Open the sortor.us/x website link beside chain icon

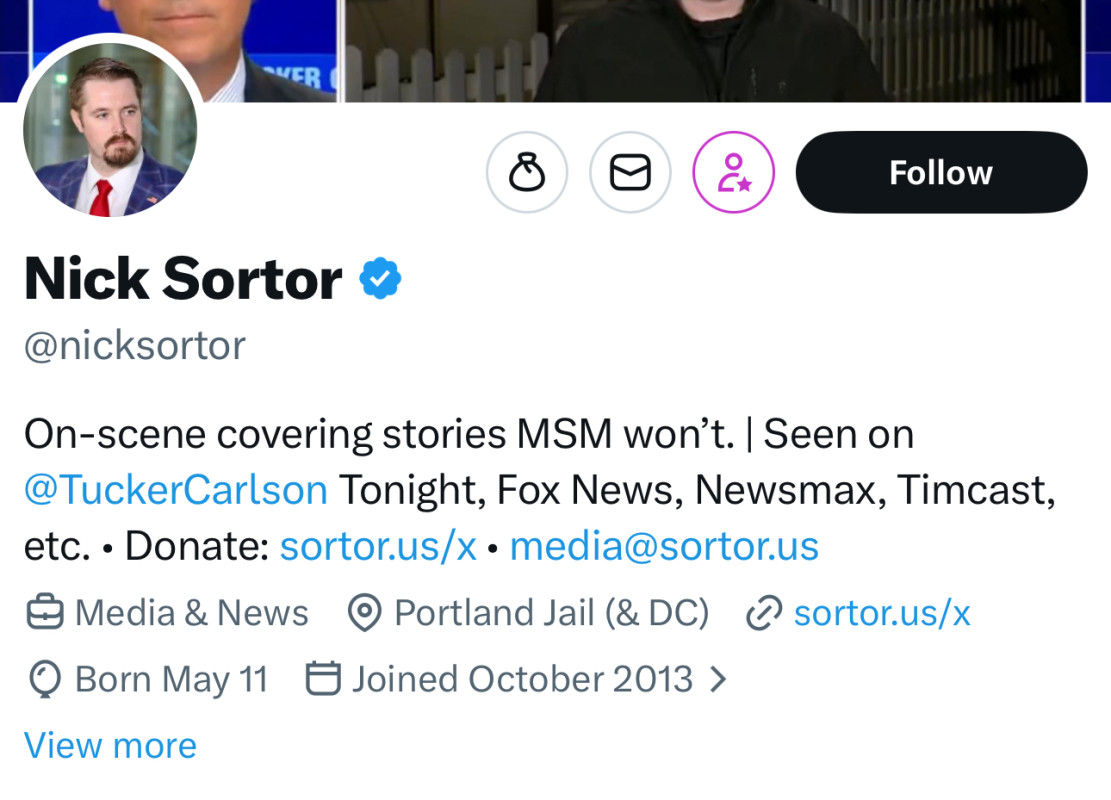pyautogui.click(x=882, y=613)
